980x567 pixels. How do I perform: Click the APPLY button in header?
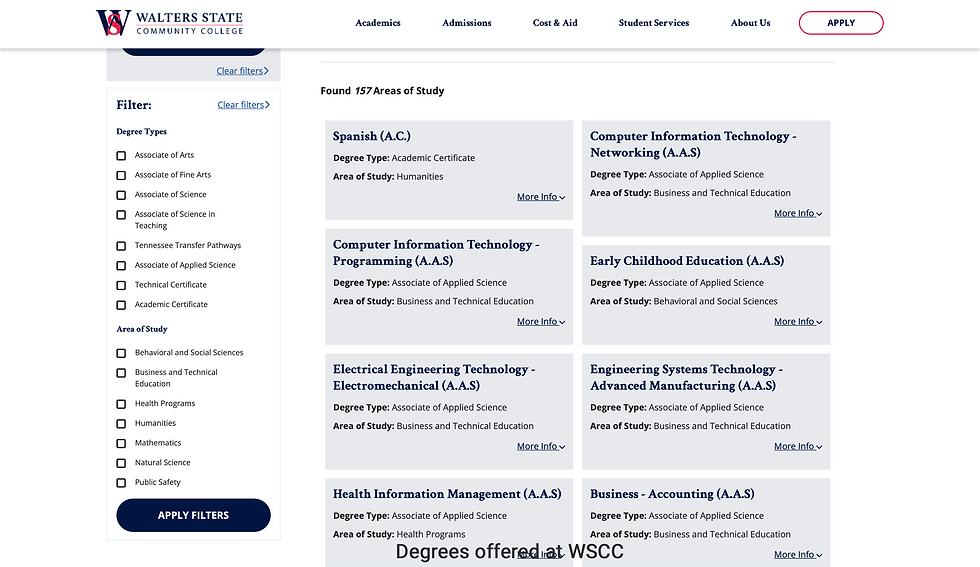click(x=841, y=23)
